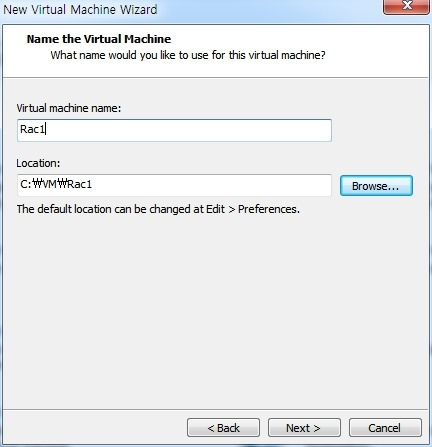Click the 'Location:' label
The width and height of the screenshot is (432, 447).
(x=38, y=163)
